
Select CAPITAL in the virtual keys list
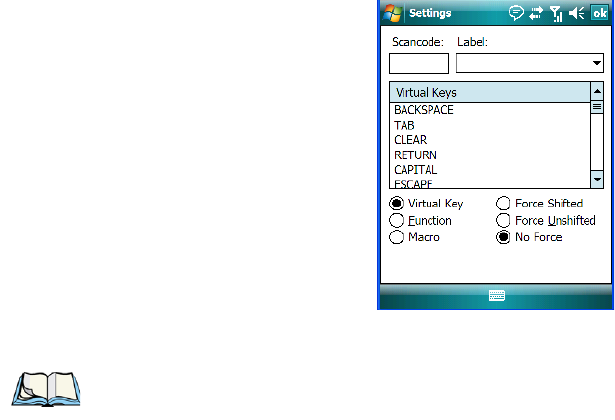pos(490,170)
